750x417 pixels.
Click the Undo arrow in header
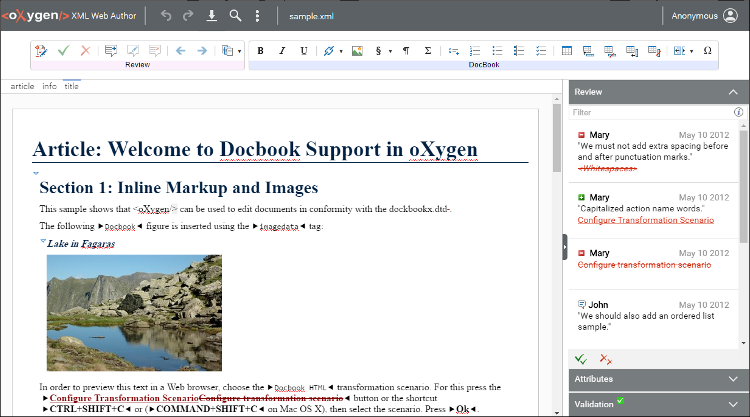tap(166, 16)
